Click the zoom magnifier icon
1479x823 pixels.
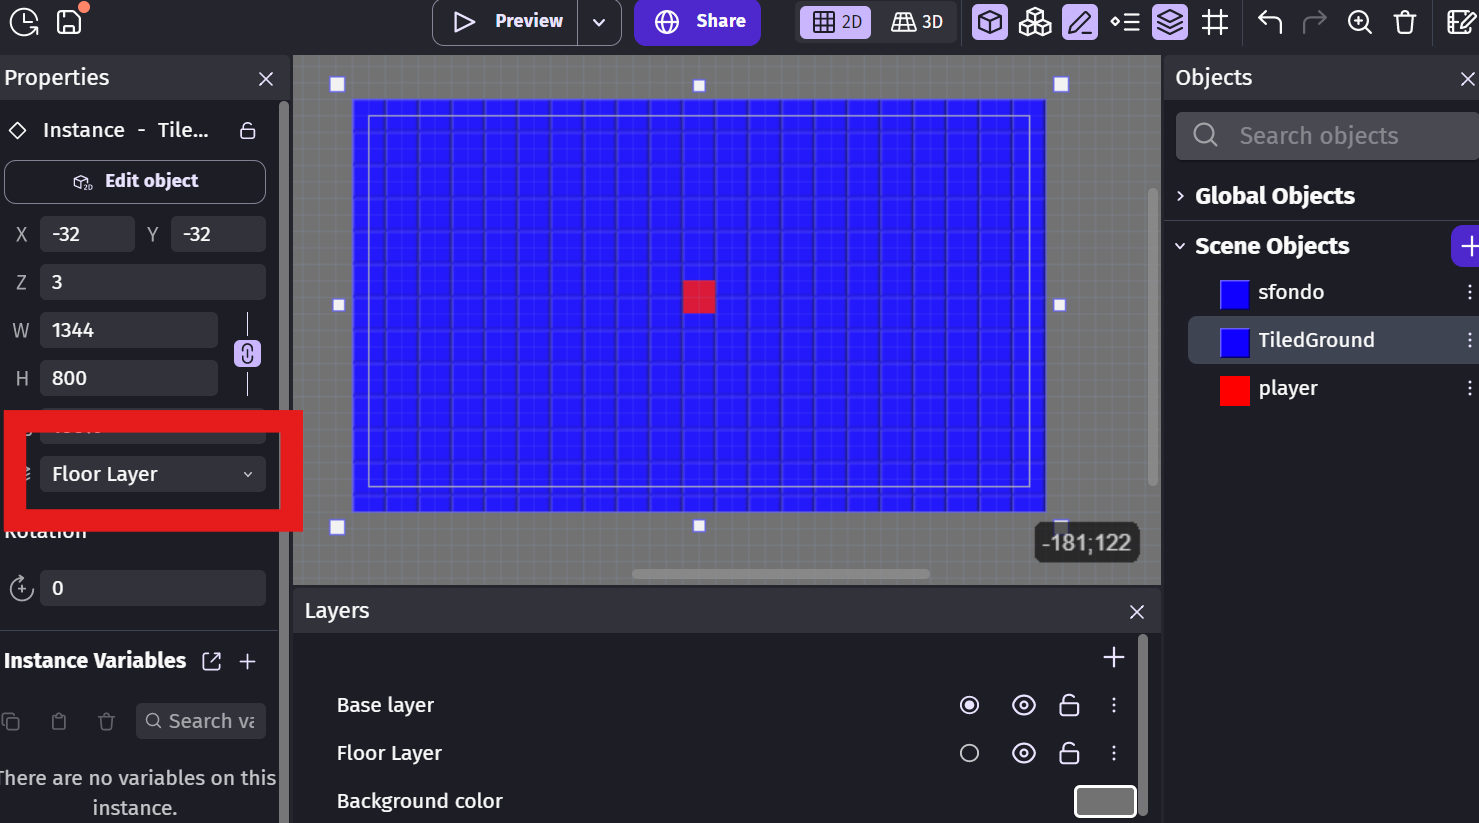click(x=1359, y=22)
